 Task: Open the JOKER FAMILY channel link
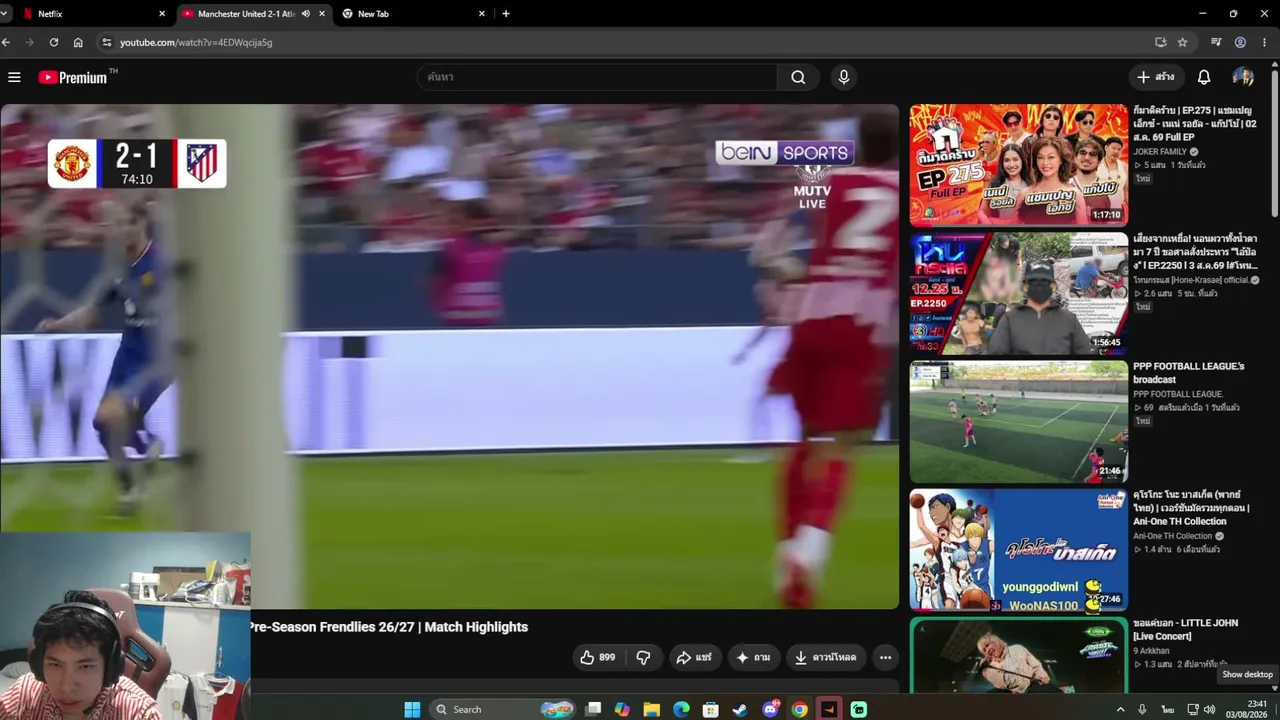[1160, 152]
